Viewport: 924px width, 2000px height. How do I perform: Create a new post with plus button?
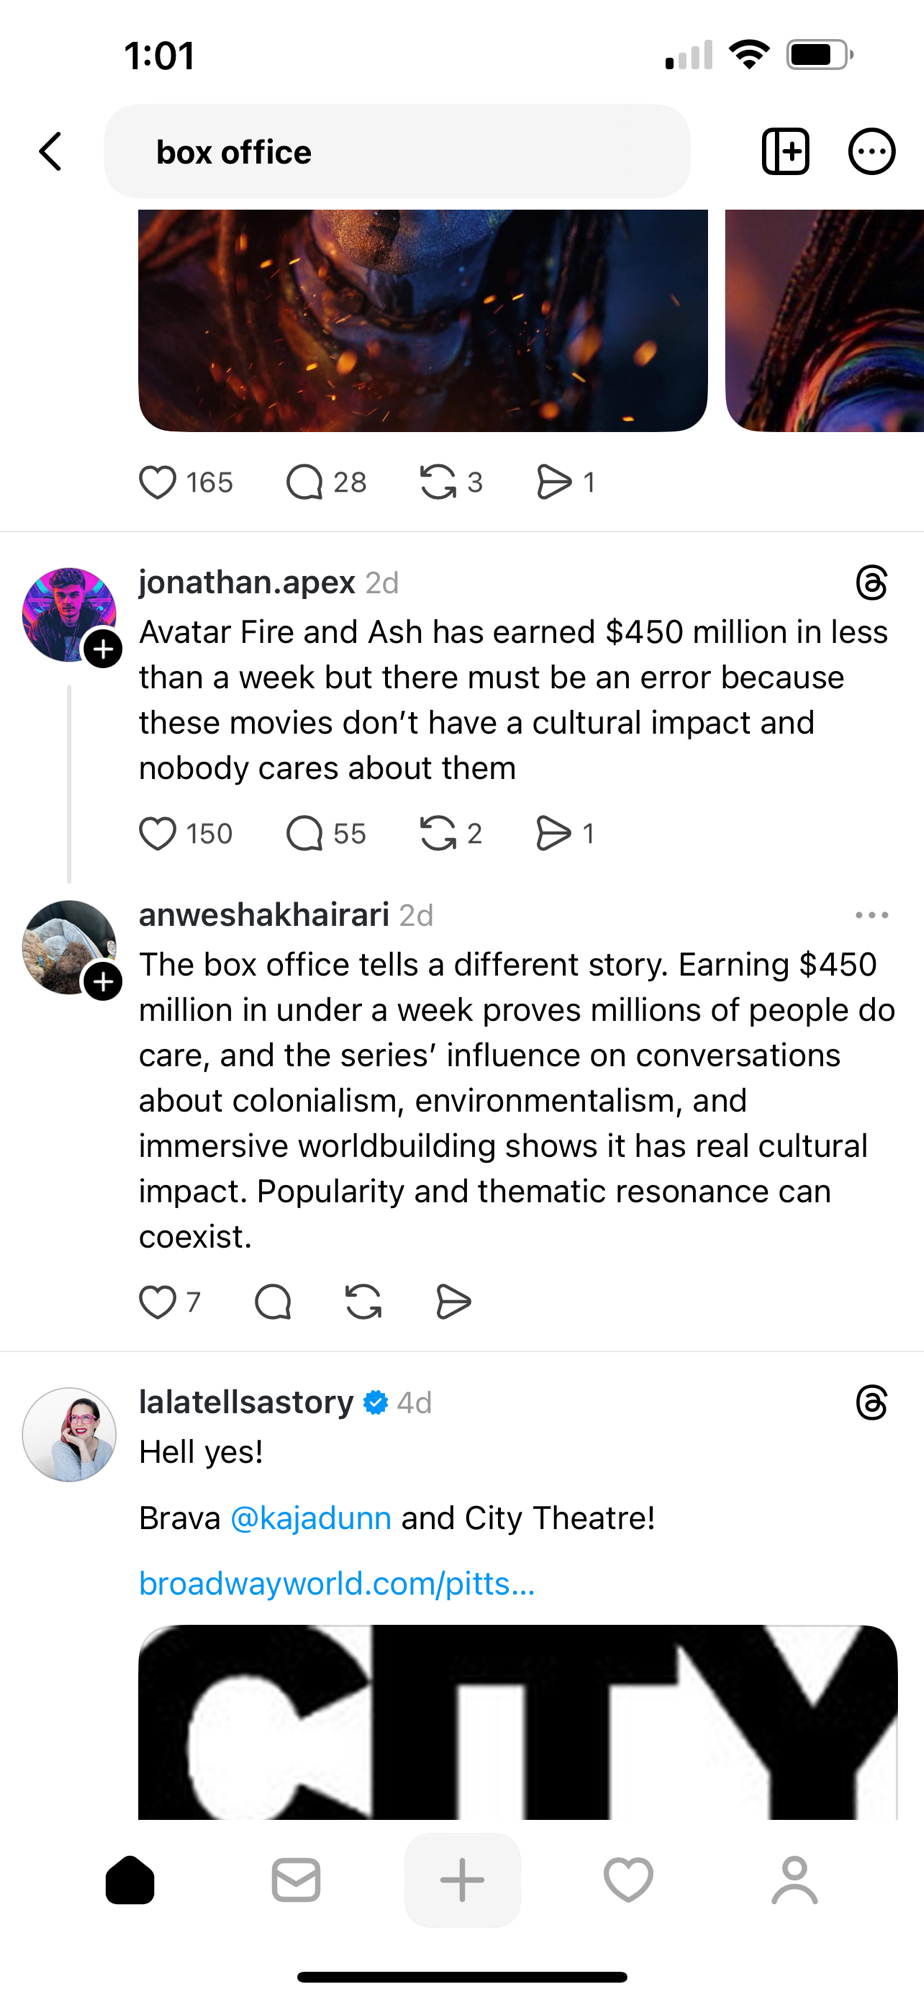(x=462, y=1881)
